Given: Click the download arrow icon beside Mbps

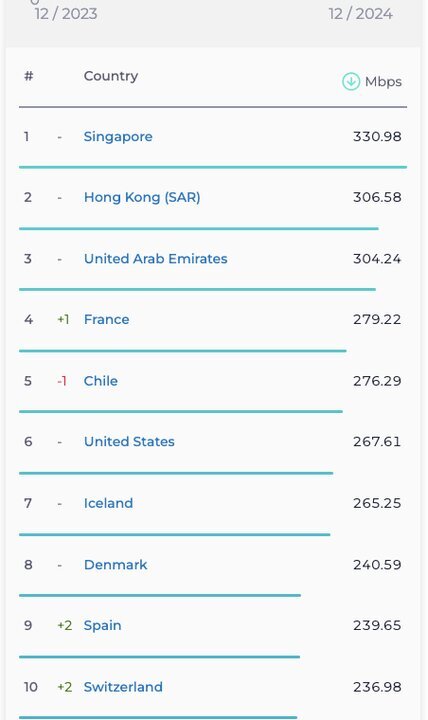Looking at the screenshot, I should coord(351,82).
